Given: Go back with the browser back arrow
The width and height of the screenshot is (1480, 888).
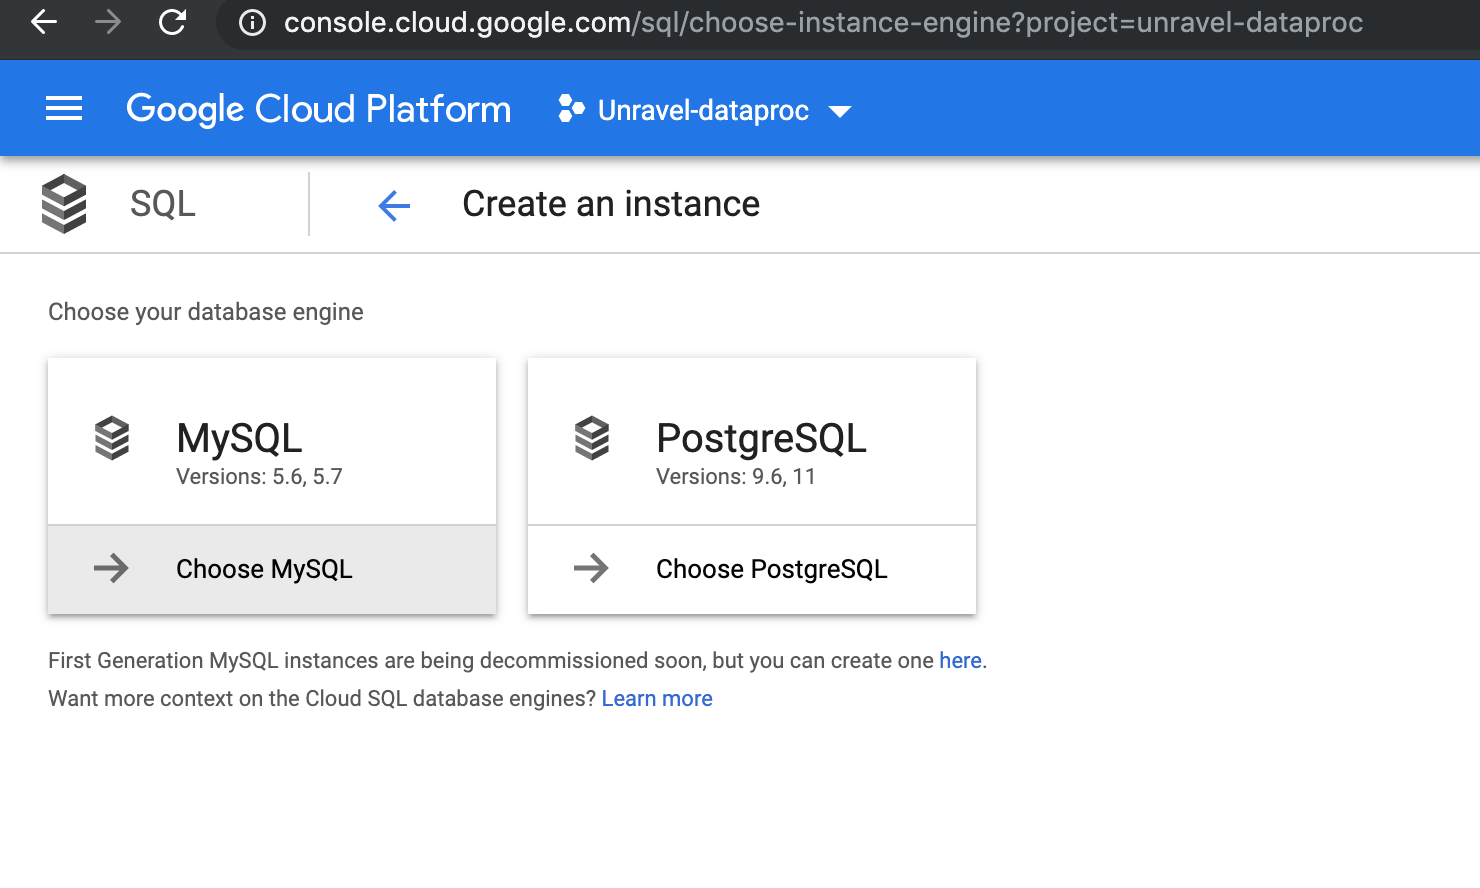Looking at the screenshot, I should coord(44,22).
